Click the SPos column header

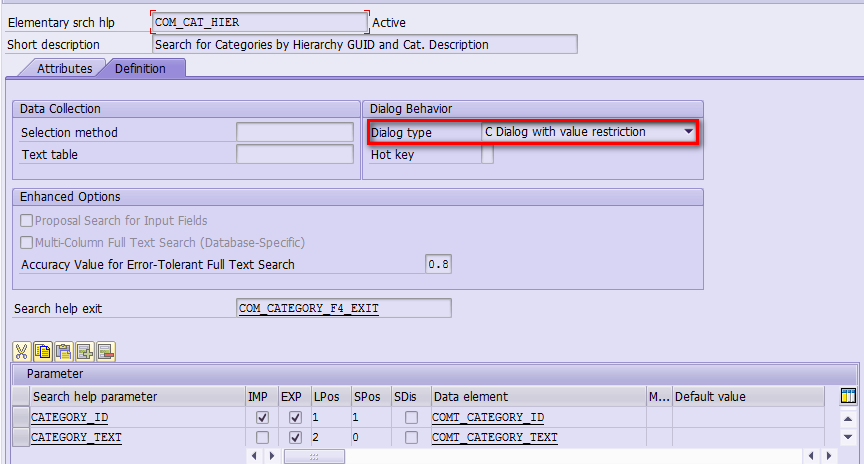coord(371,396)
